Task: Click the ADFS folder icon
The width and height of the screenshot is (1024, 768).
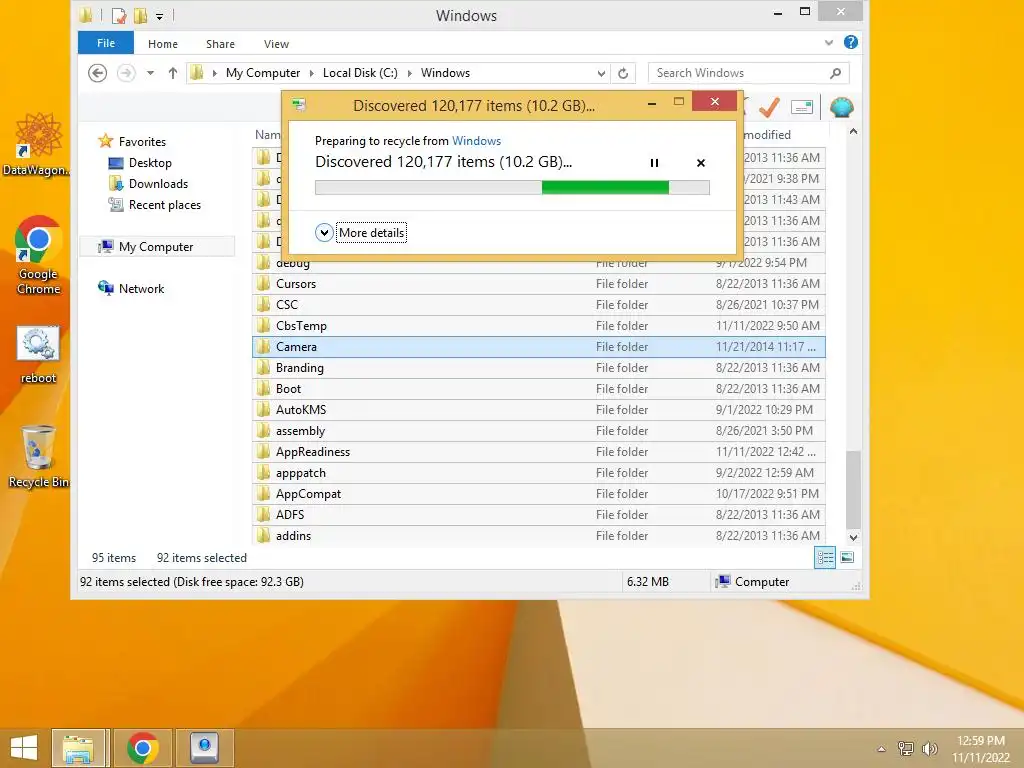Action: (x=263, y=515)
